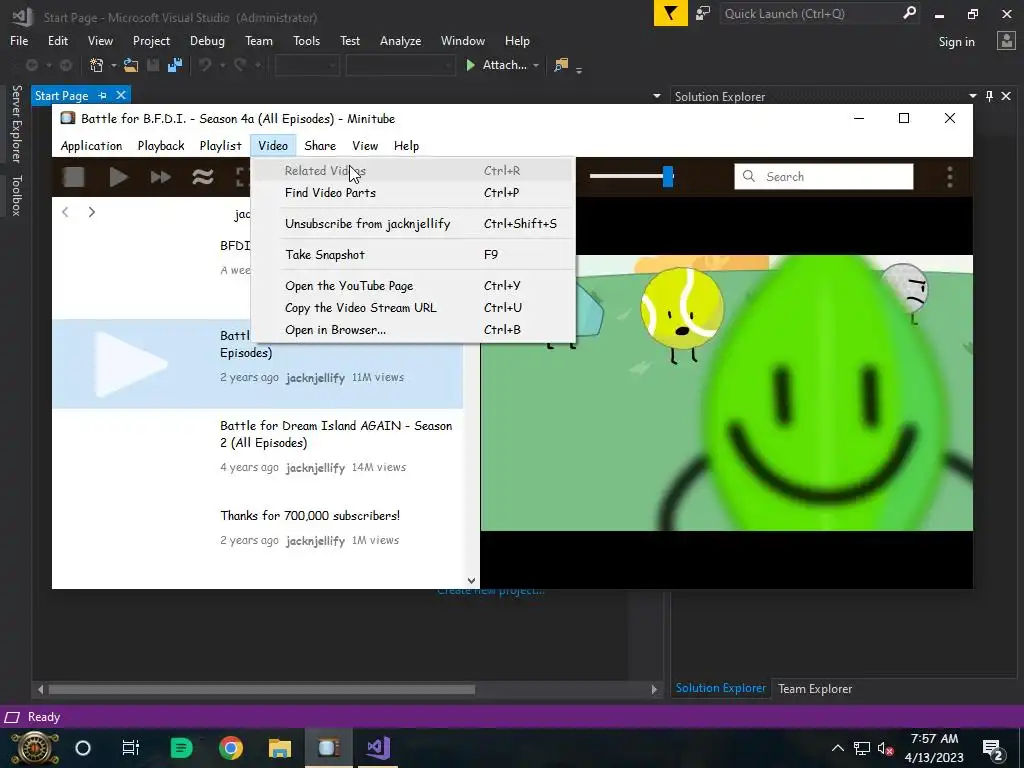The height and width of the screenshot is (768, 1024).
Task: Select the Solution Explorer bottom tab
Action: pos(720,688)
